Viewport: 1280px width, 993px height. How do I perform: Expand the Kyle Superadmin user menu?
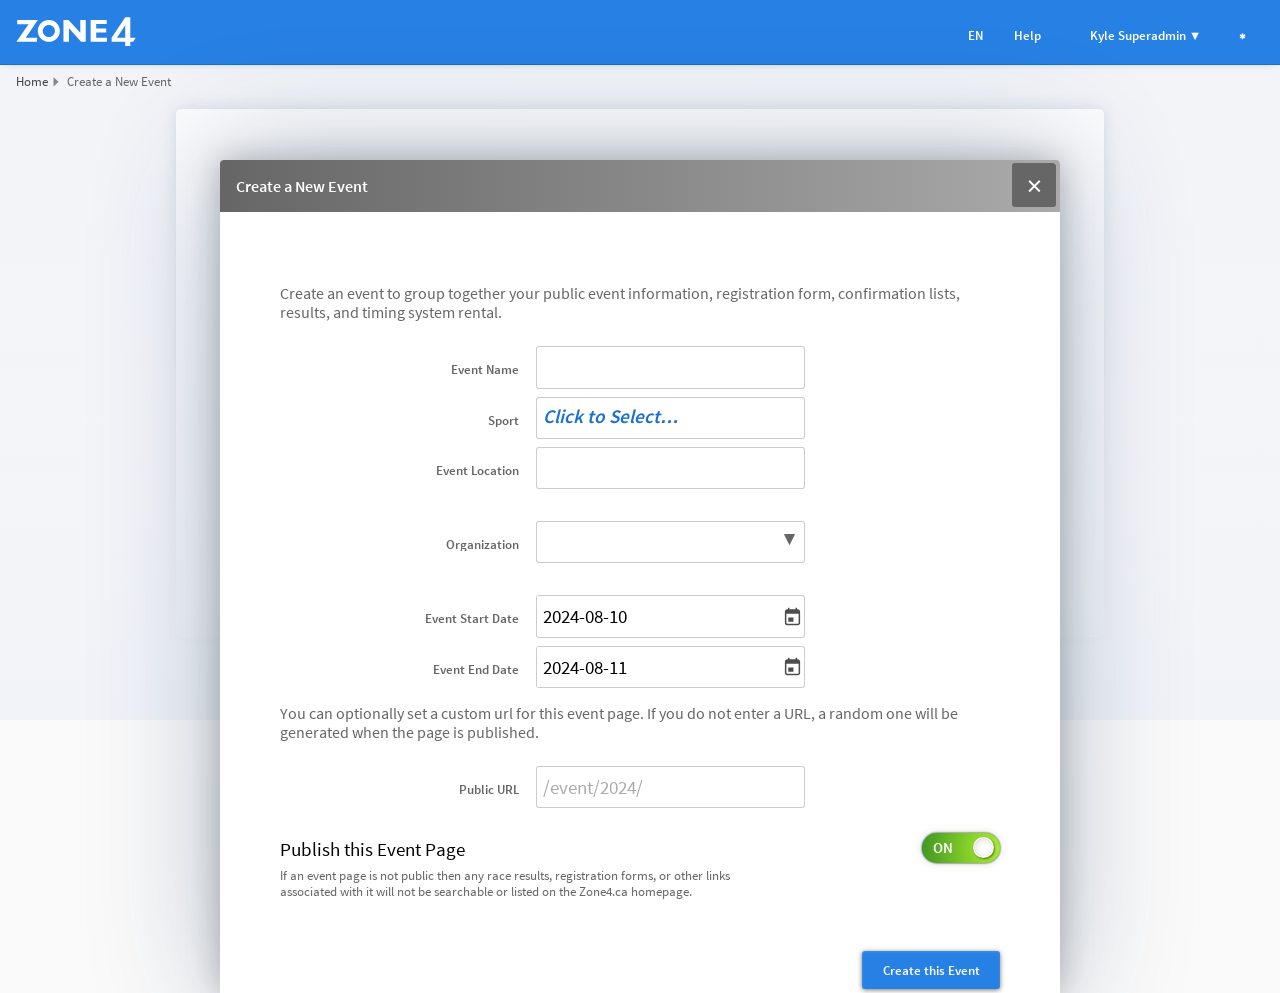coord(1144,36)
